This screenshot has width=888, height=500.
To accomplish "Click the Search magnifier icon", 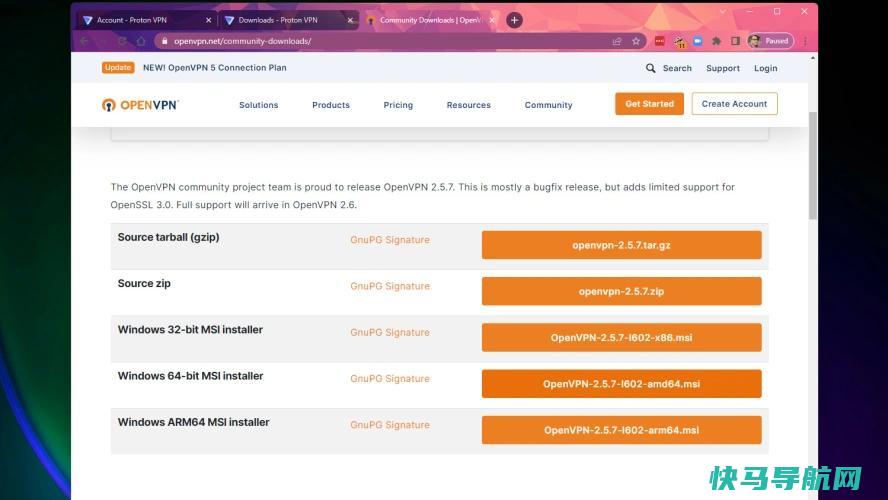I will coord(651,68).
